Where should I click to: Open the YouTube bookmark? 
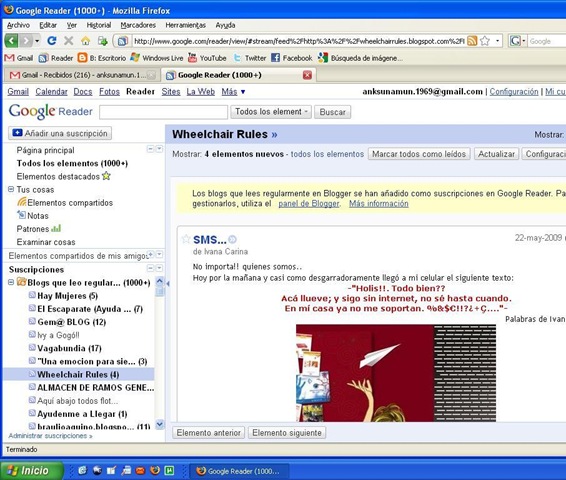point(207,58)
